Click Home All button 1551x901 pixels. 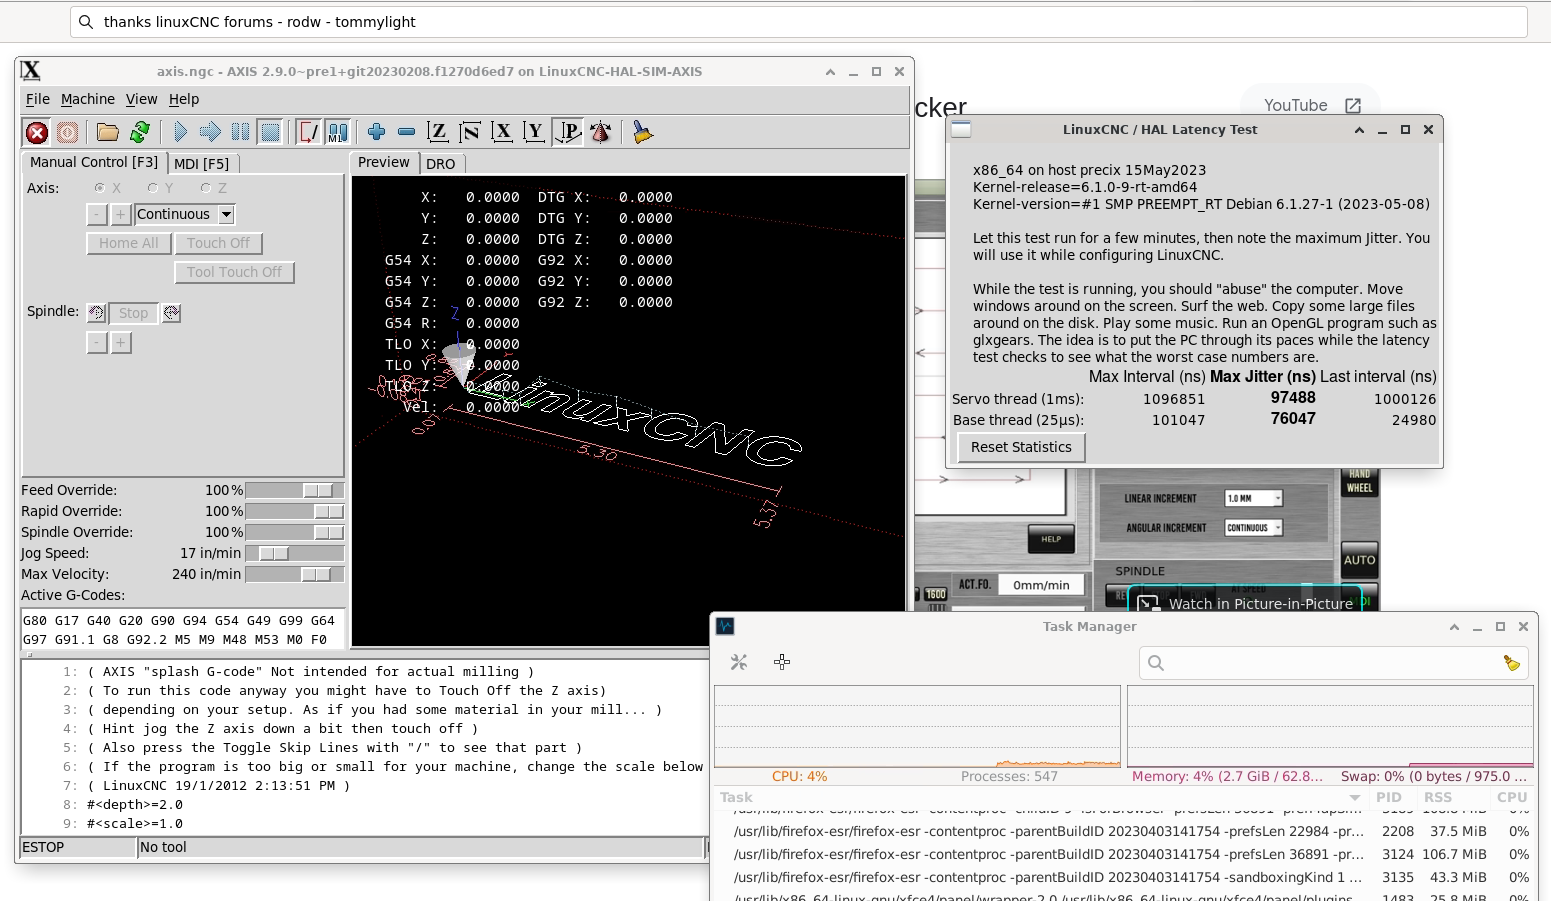(129, 243)
